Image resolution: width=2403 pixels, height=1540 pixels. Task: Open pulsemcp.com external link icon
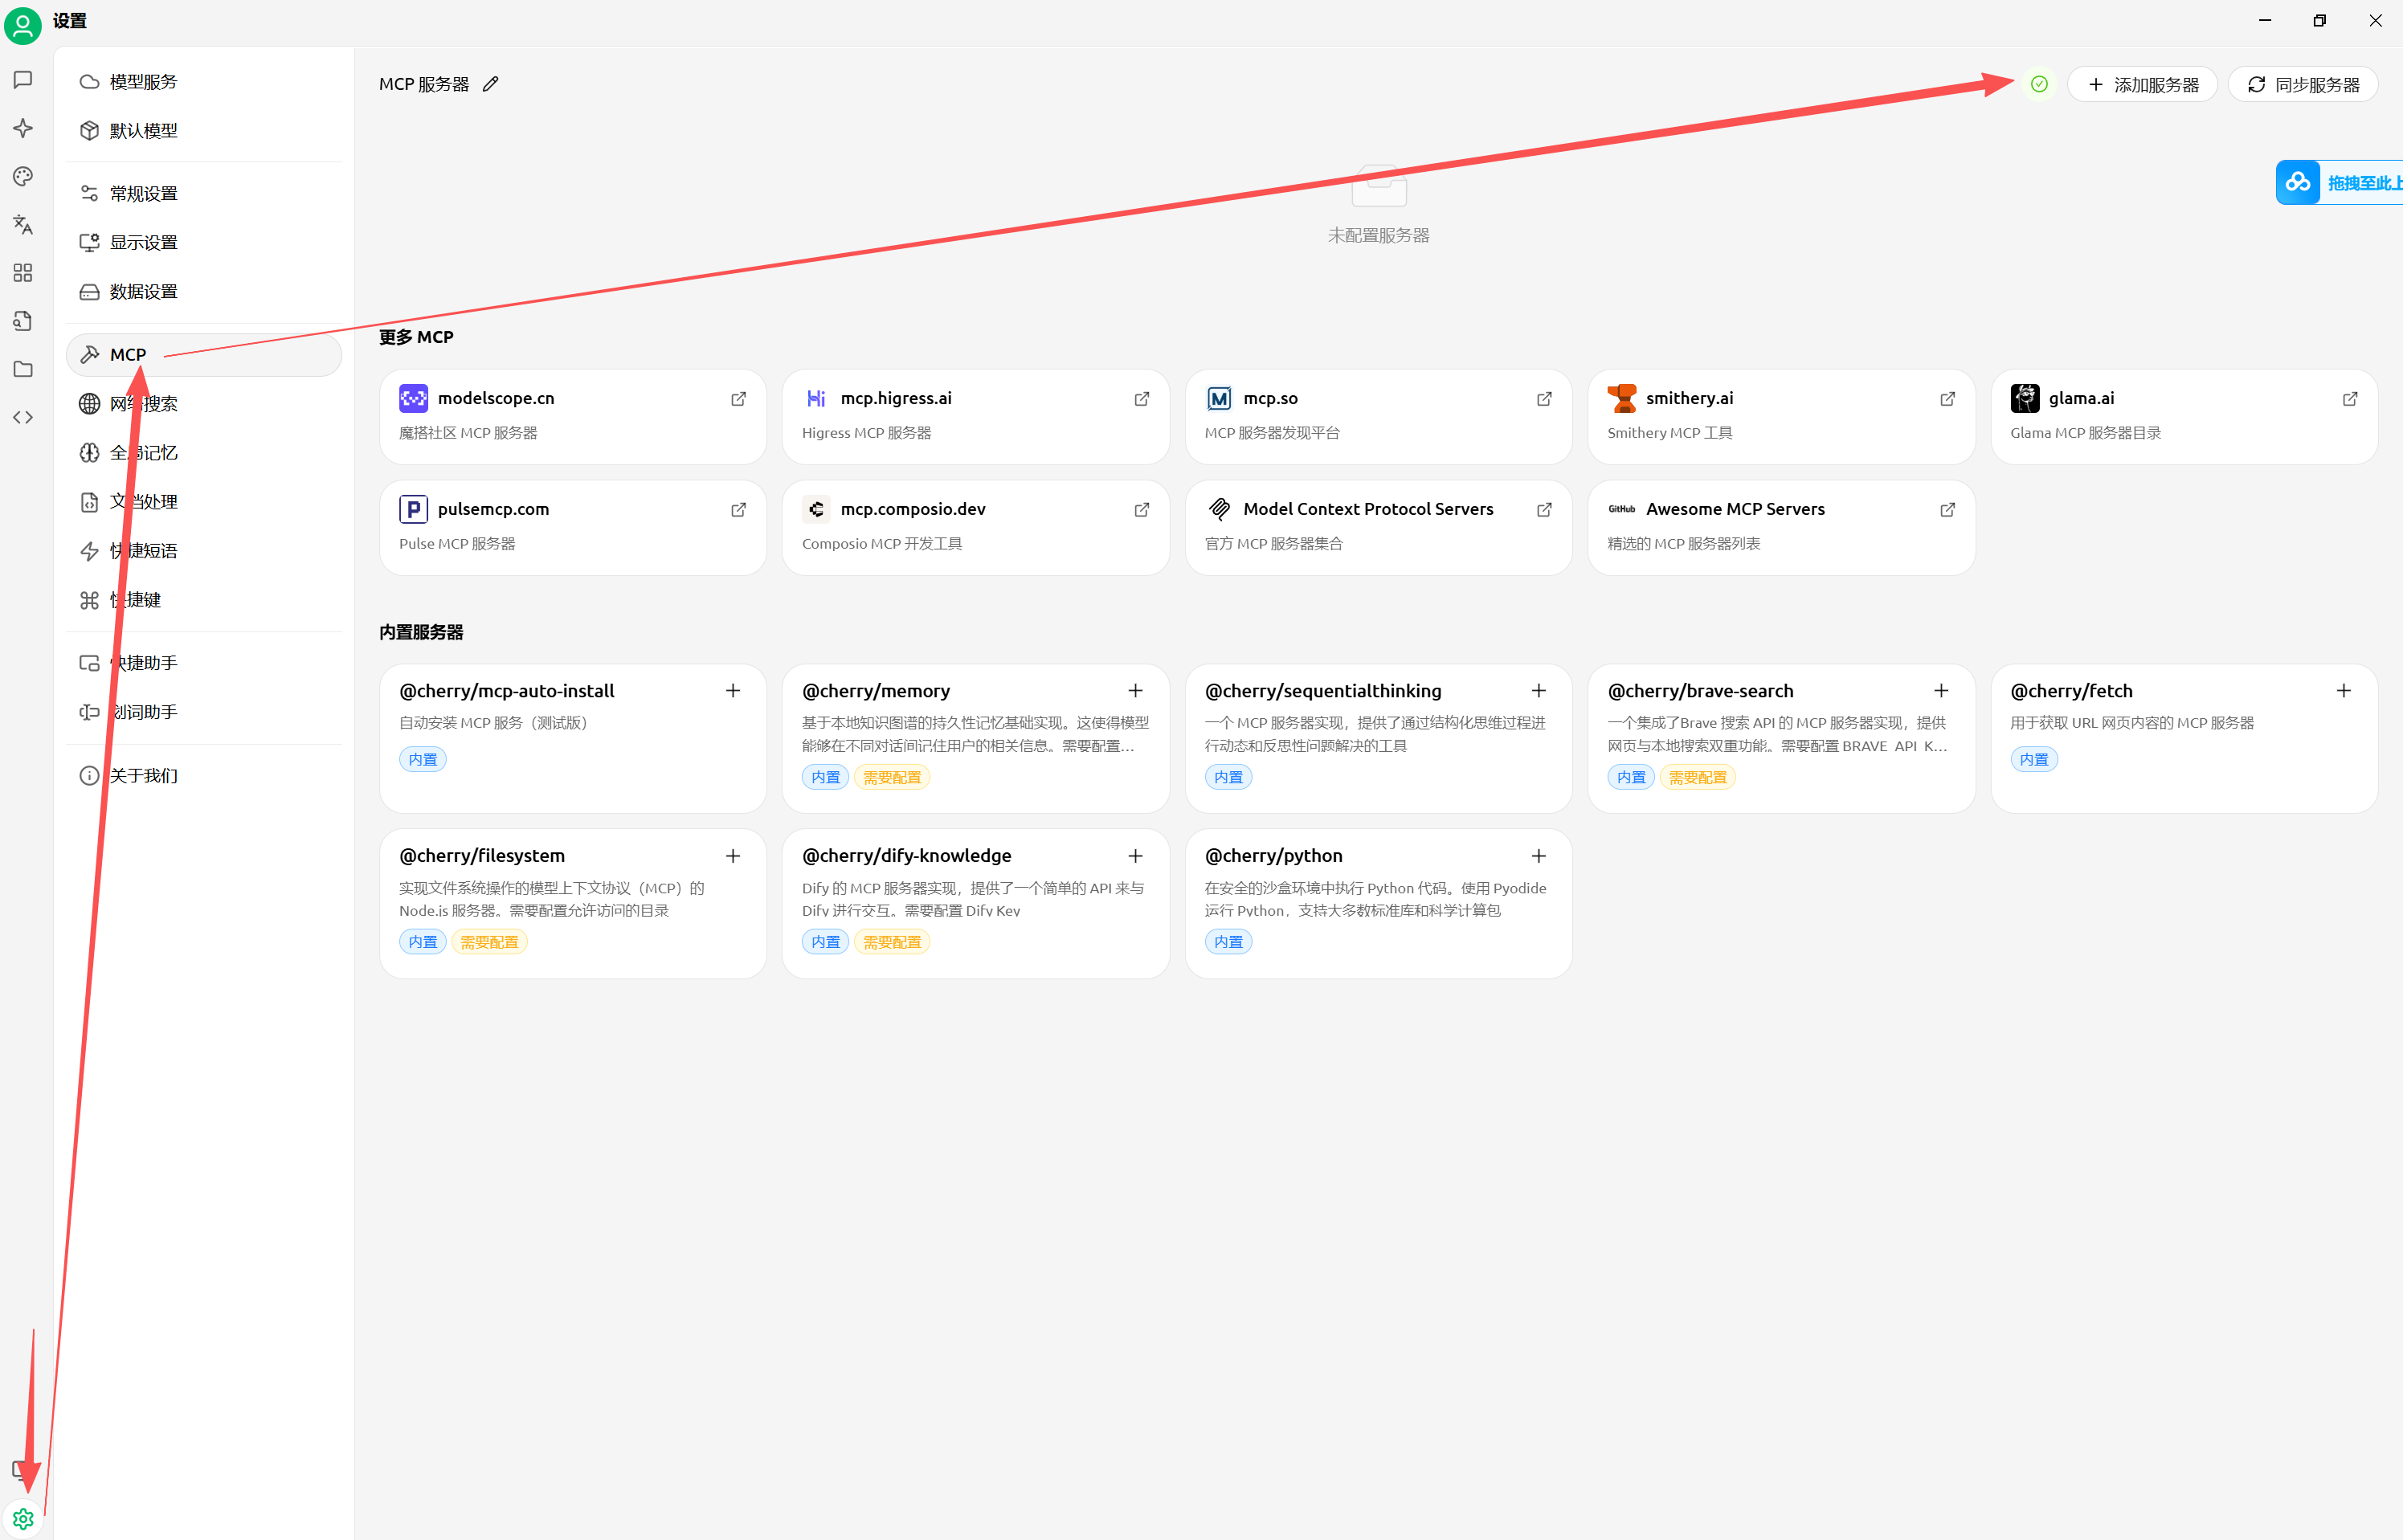(x=738, y=509)
